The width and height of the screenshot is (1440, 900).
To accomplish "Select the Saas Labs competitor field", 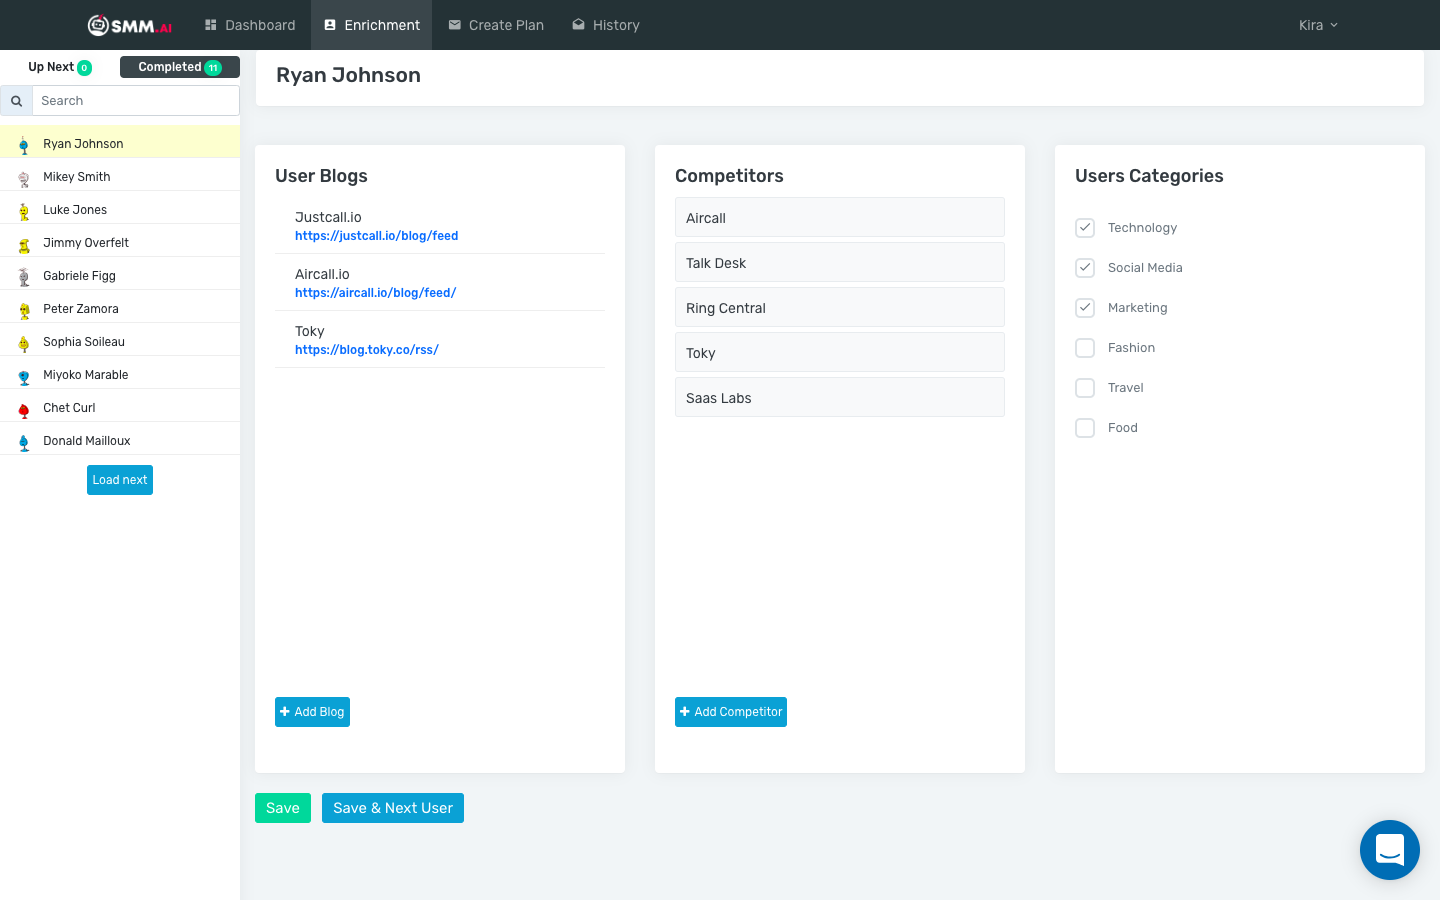I will coord(840,397).
